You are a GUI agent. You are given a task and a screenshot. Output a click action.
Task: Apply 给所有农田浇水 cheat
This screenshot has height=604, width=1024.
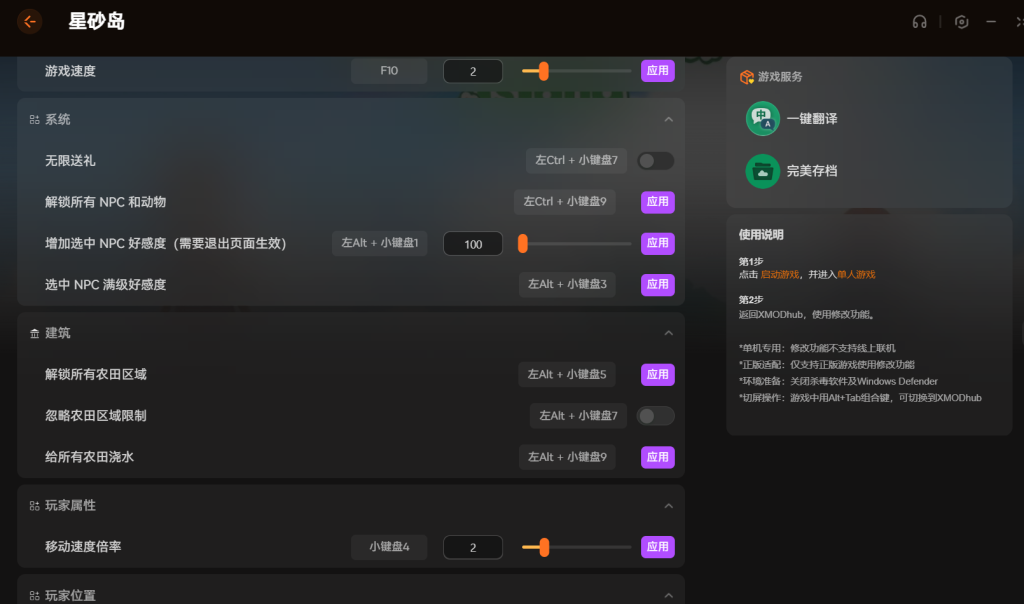coord(657,457)
